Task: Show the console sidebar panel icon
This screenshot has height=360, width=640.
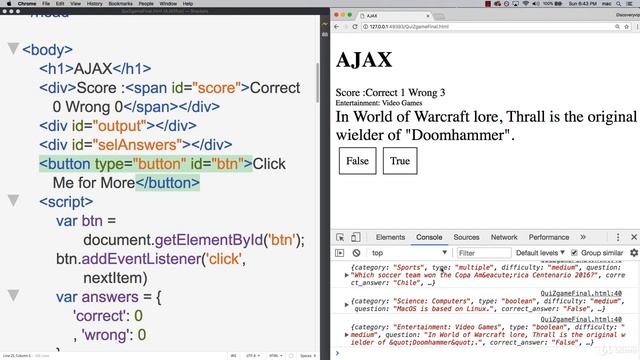Action: (x=340, y=253)
